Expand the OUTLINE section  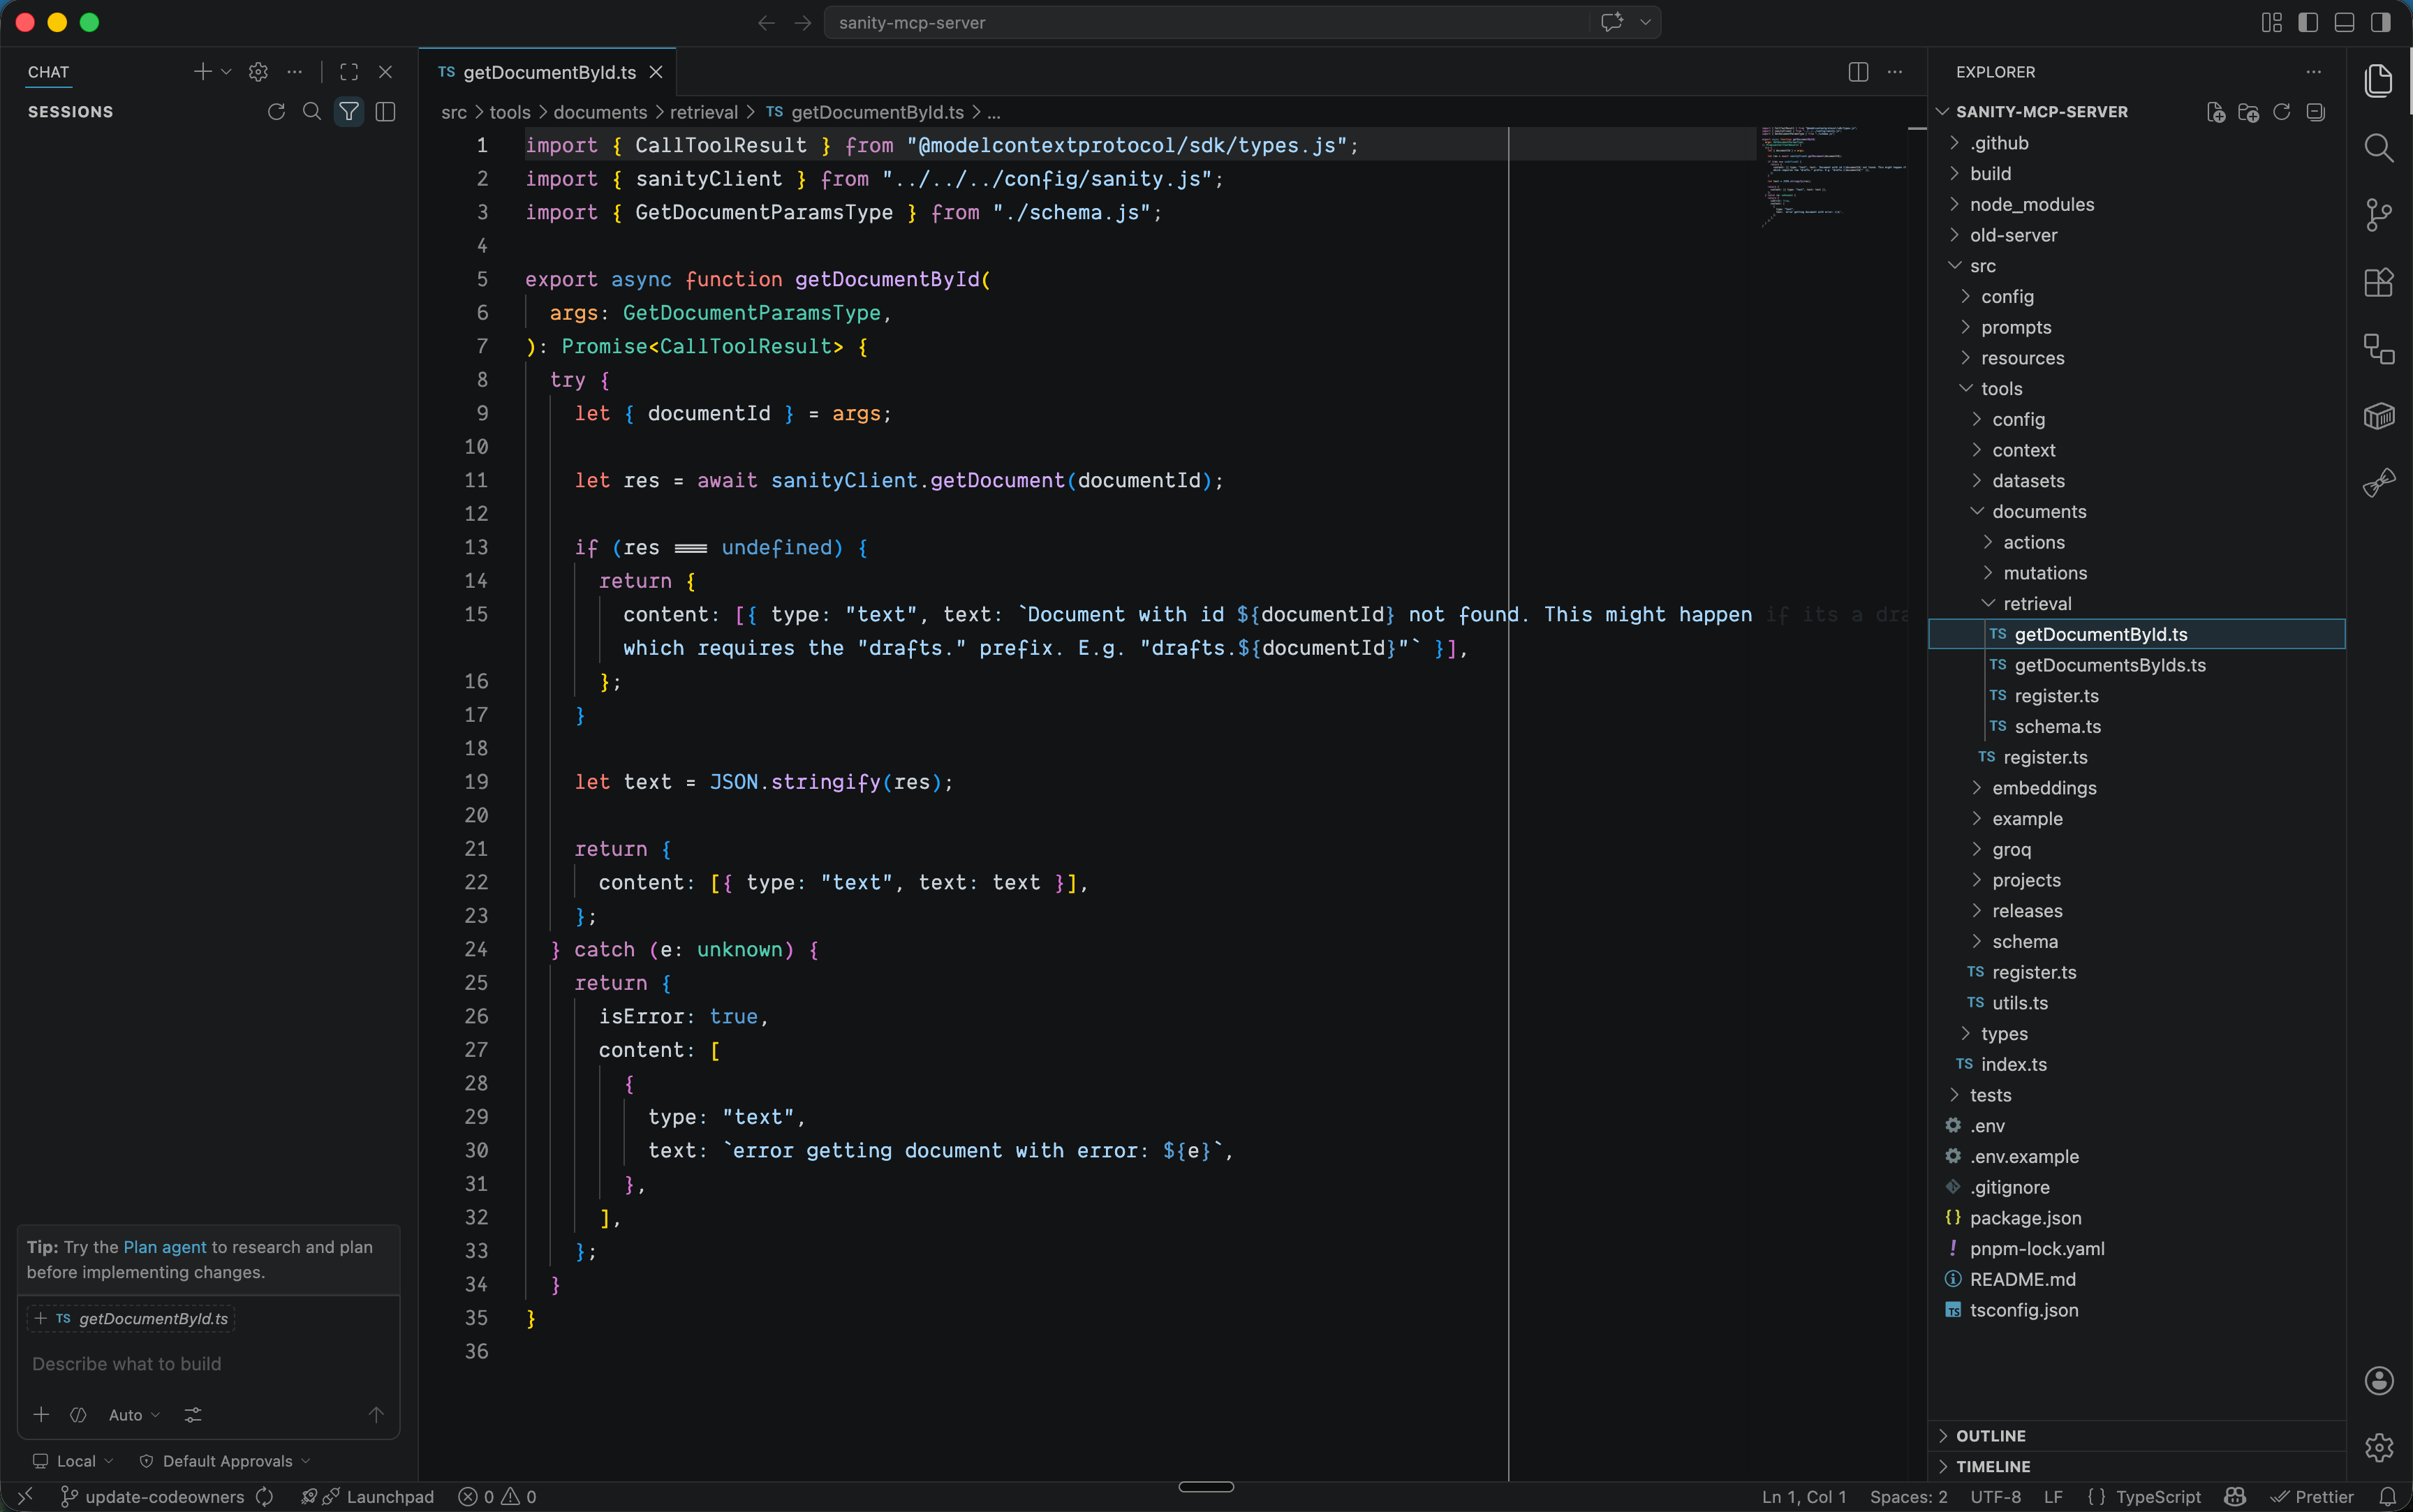click(1990, 1435)
